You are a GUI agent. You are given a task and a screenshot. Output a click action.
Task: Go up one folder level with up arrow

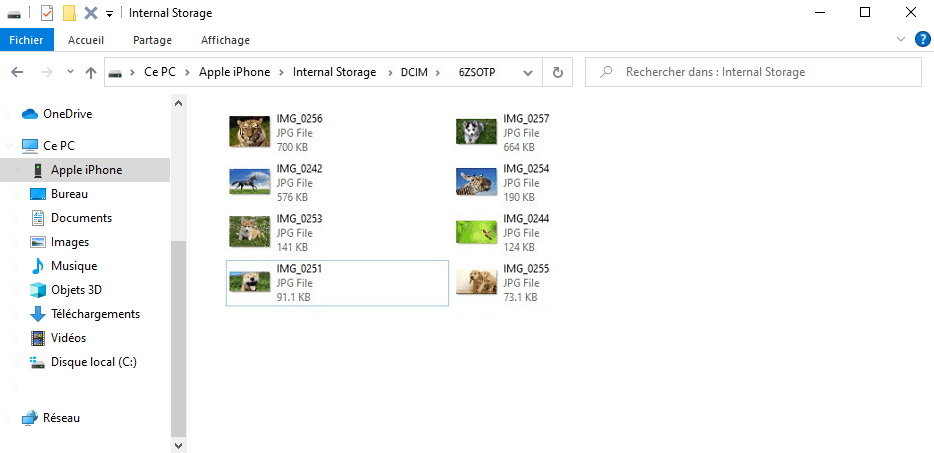(91, 72)
